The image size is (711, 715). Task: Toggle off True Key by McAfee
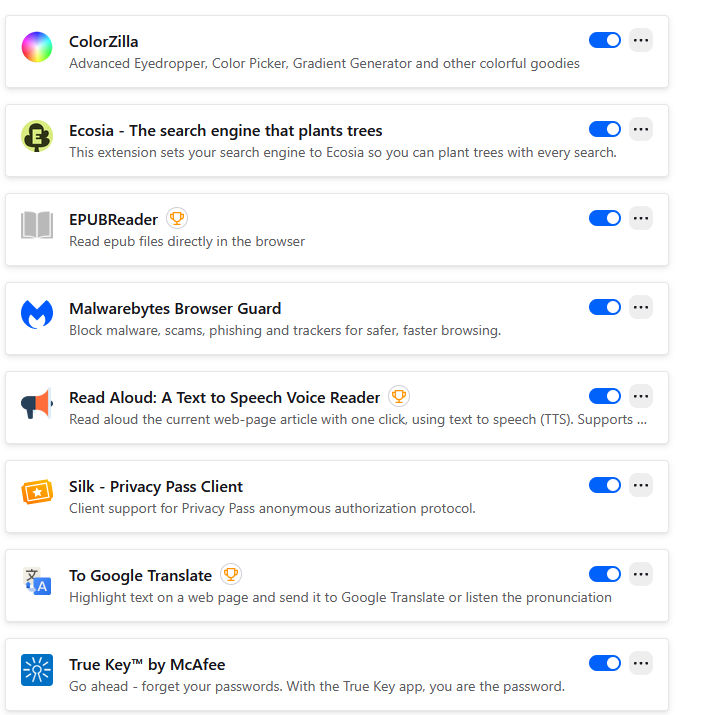(605, 663)
